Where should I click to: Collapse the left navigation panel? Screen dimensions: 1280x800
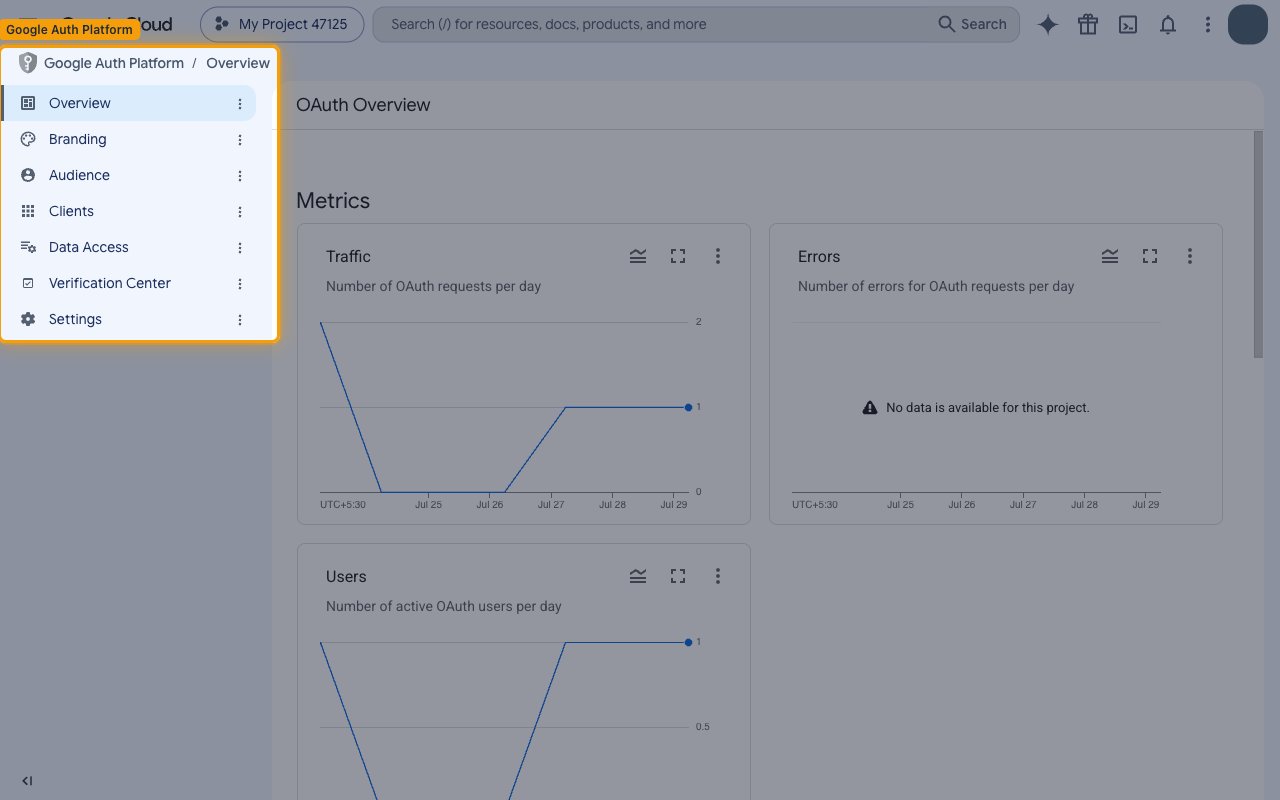tap(27, 781)
